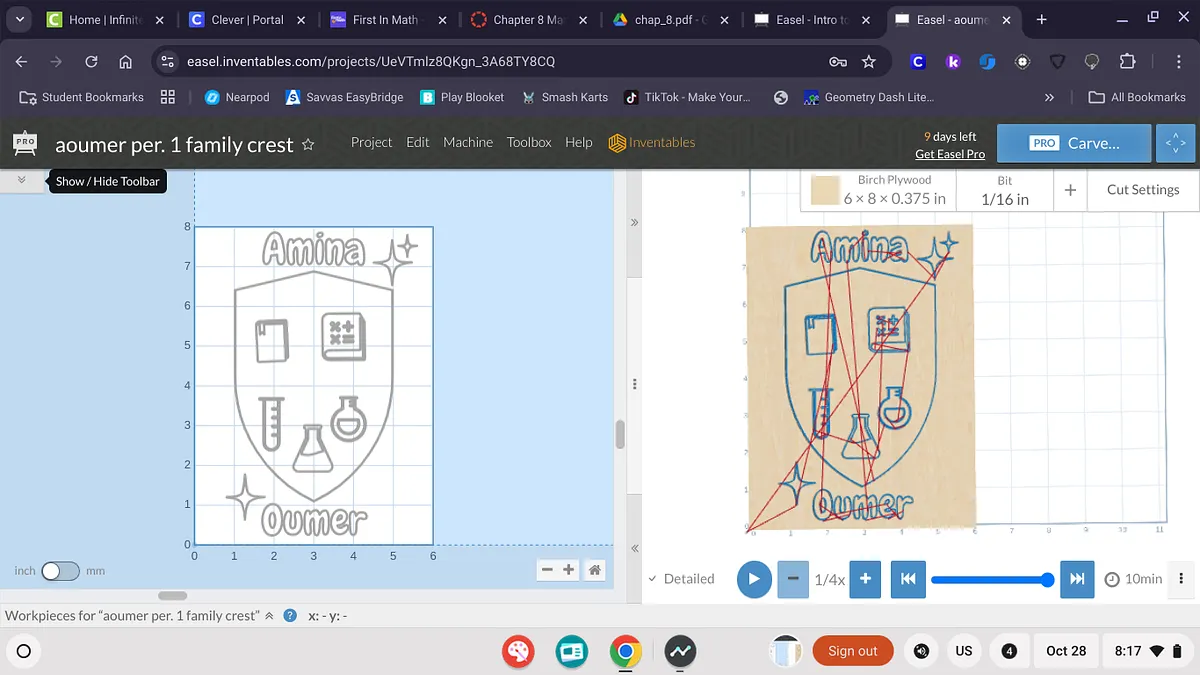
Task: Increase simulation playback speed
Action: (865, 579)
